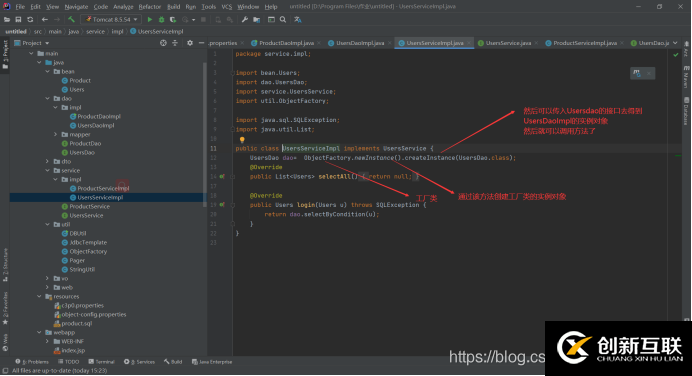The height and width of the screenshot is (376, 692).
Task: Click the yellow lightbulb intention icon
Action: [x=242, y=140]
